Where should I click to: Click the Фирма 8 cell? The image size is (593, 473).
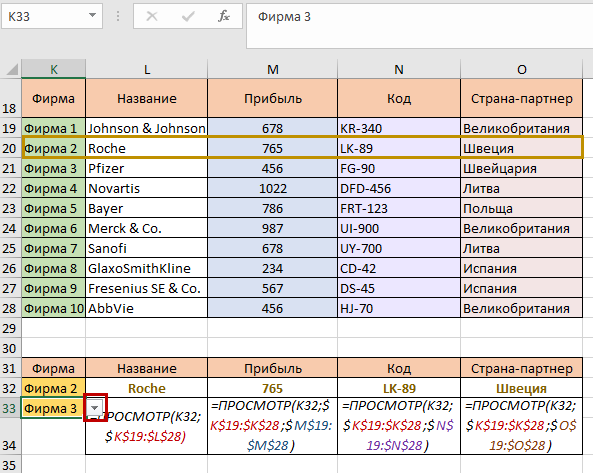point(54,268)
